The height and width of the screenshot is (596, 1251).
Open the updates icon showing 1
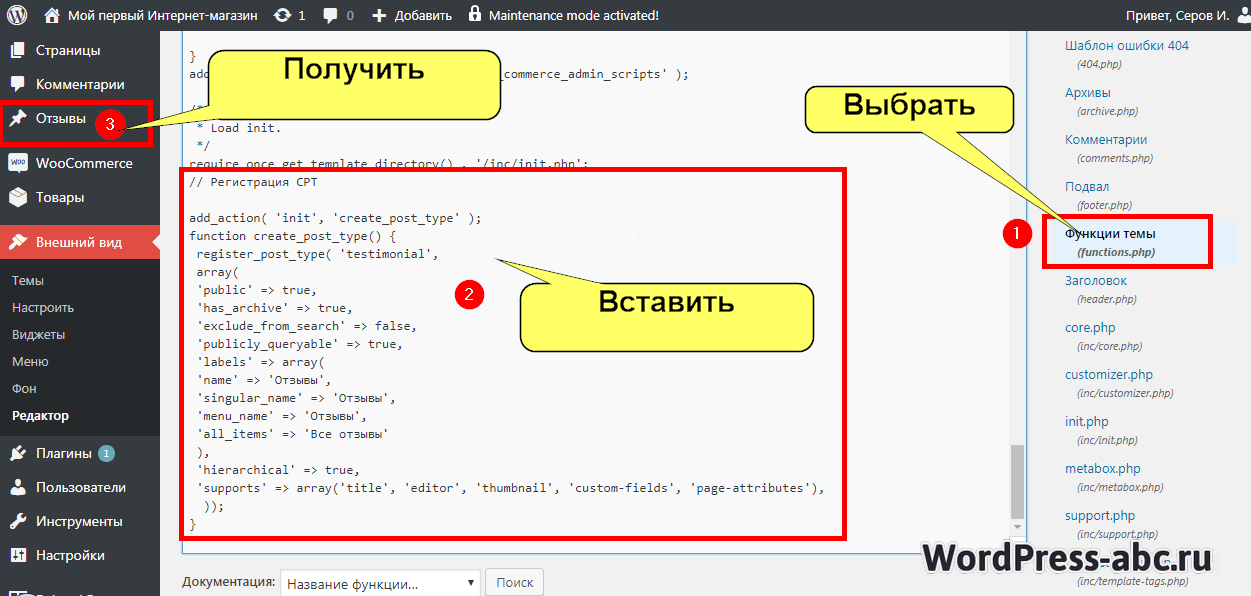[282, 15]
